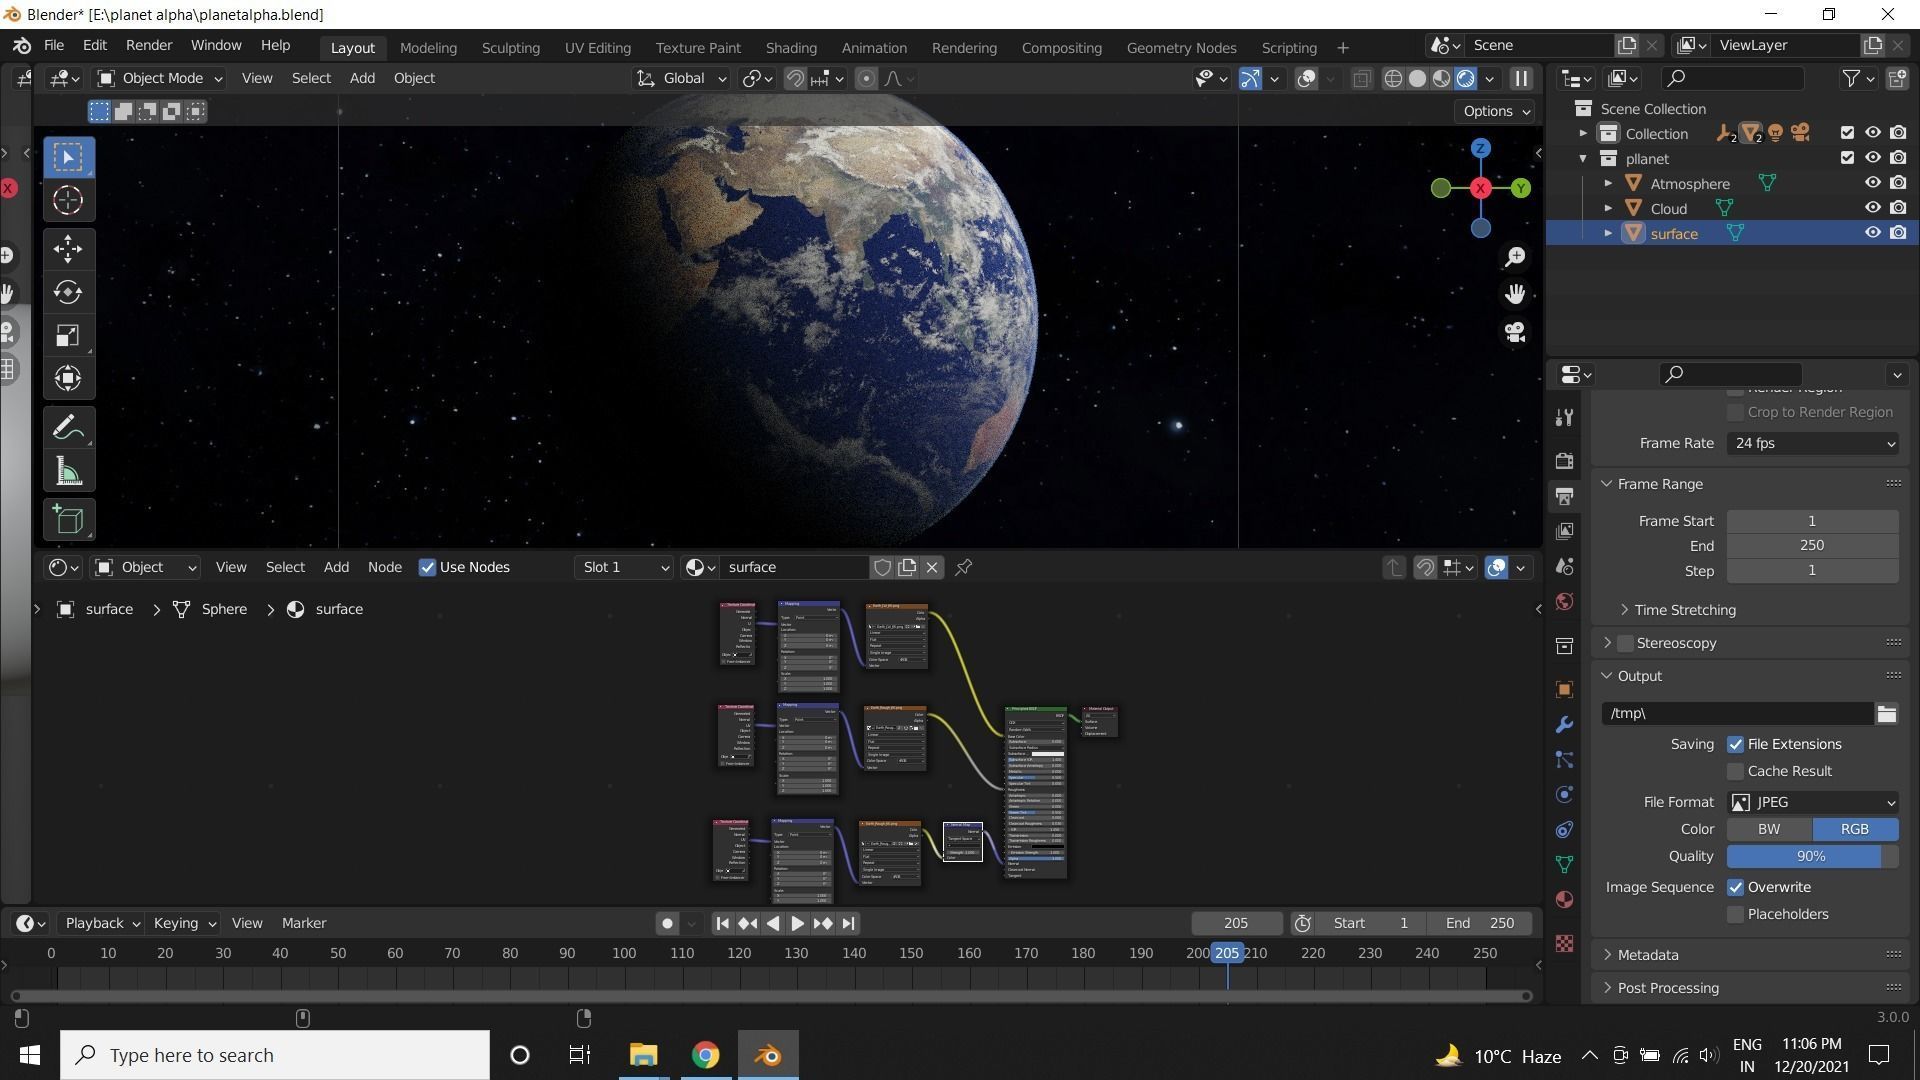Image resolution: width=1920 pixels, height=1080 pixels.
Task: Hide the Atmosphere object in viewport
Action: pyautogui.click(x=1872, y=183)
